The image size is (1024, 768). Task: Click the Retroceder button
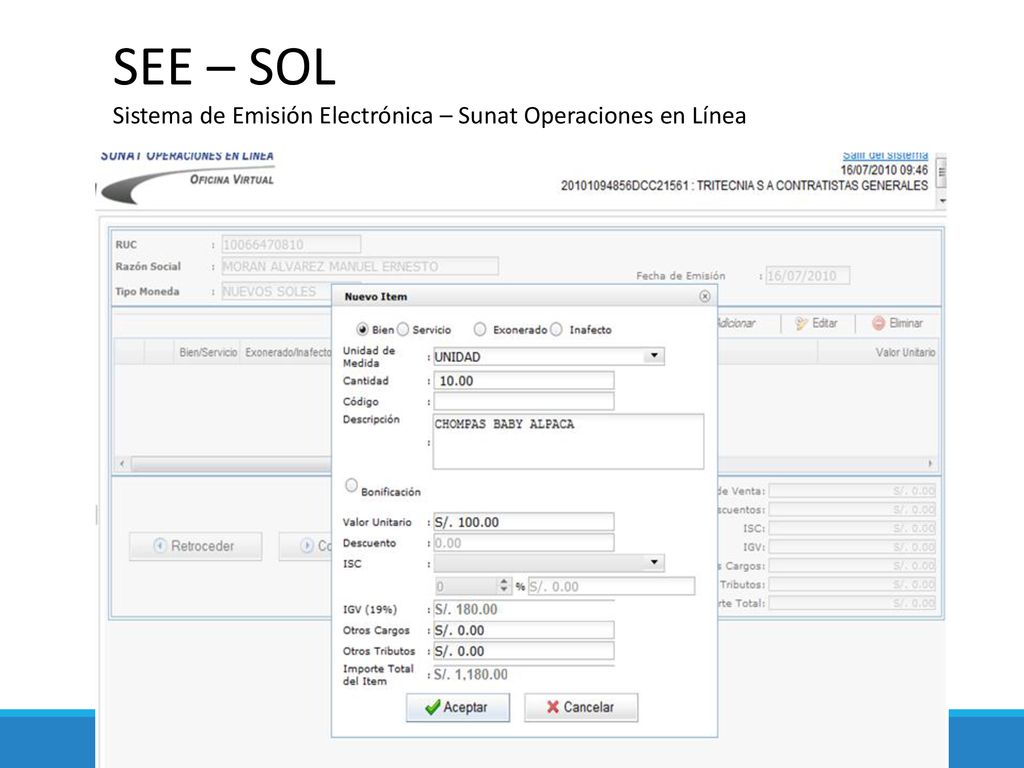pos(195,546)
